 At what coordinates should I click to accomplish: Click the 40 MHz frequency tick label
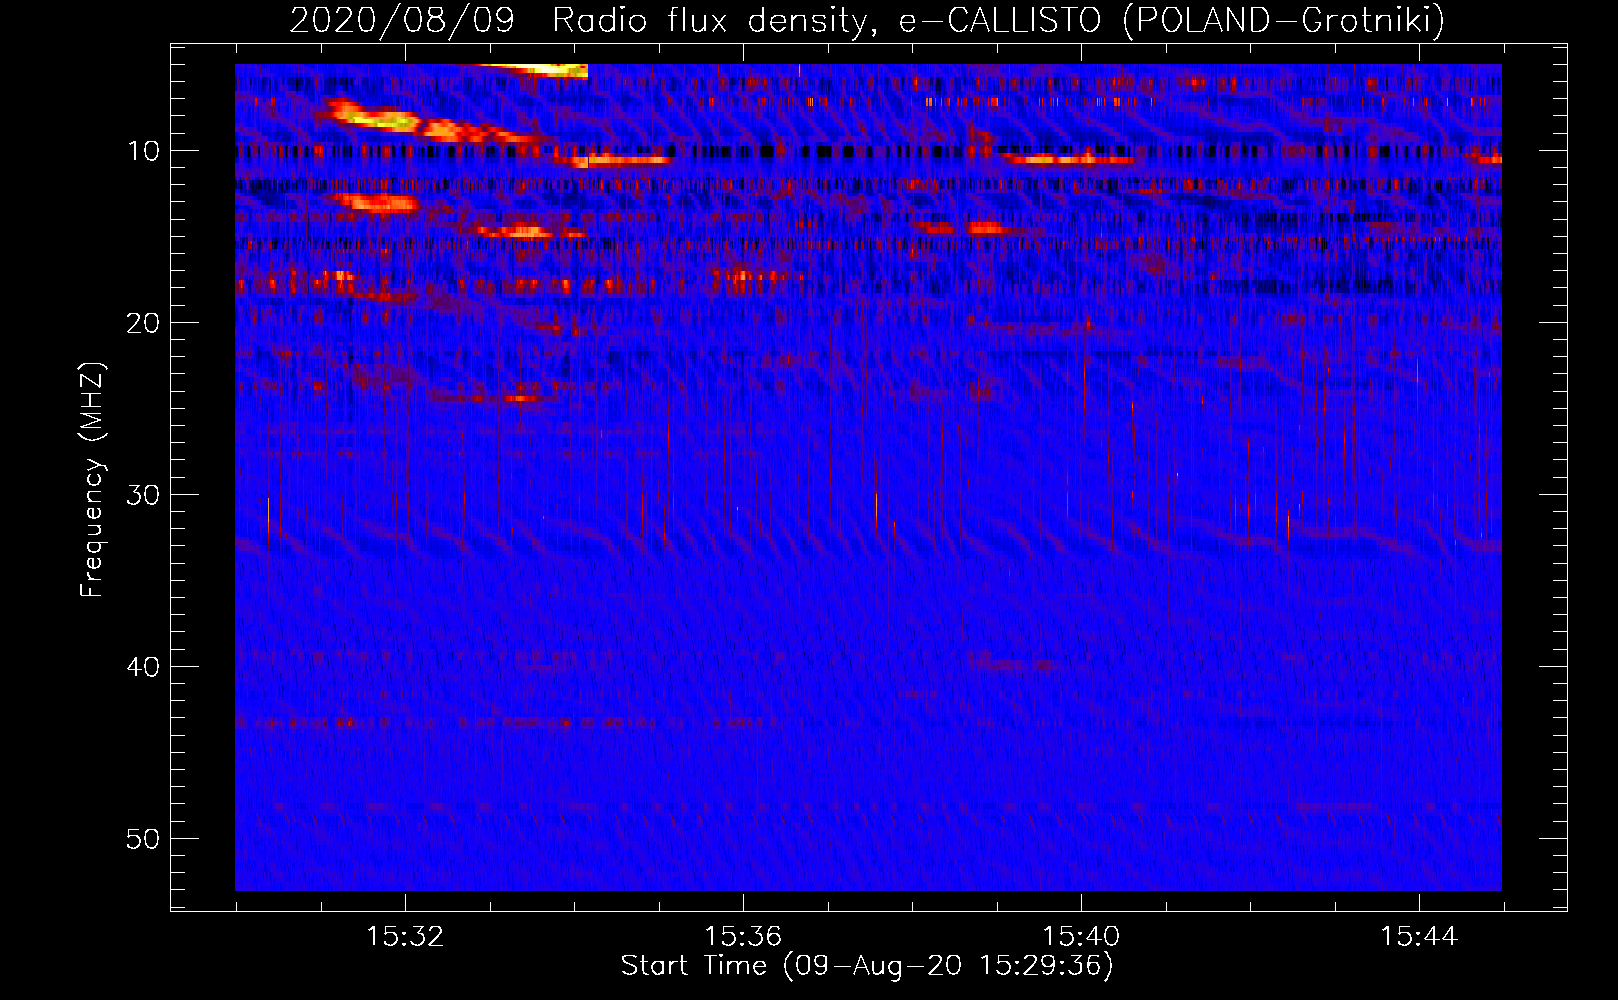tap(144, 667)
